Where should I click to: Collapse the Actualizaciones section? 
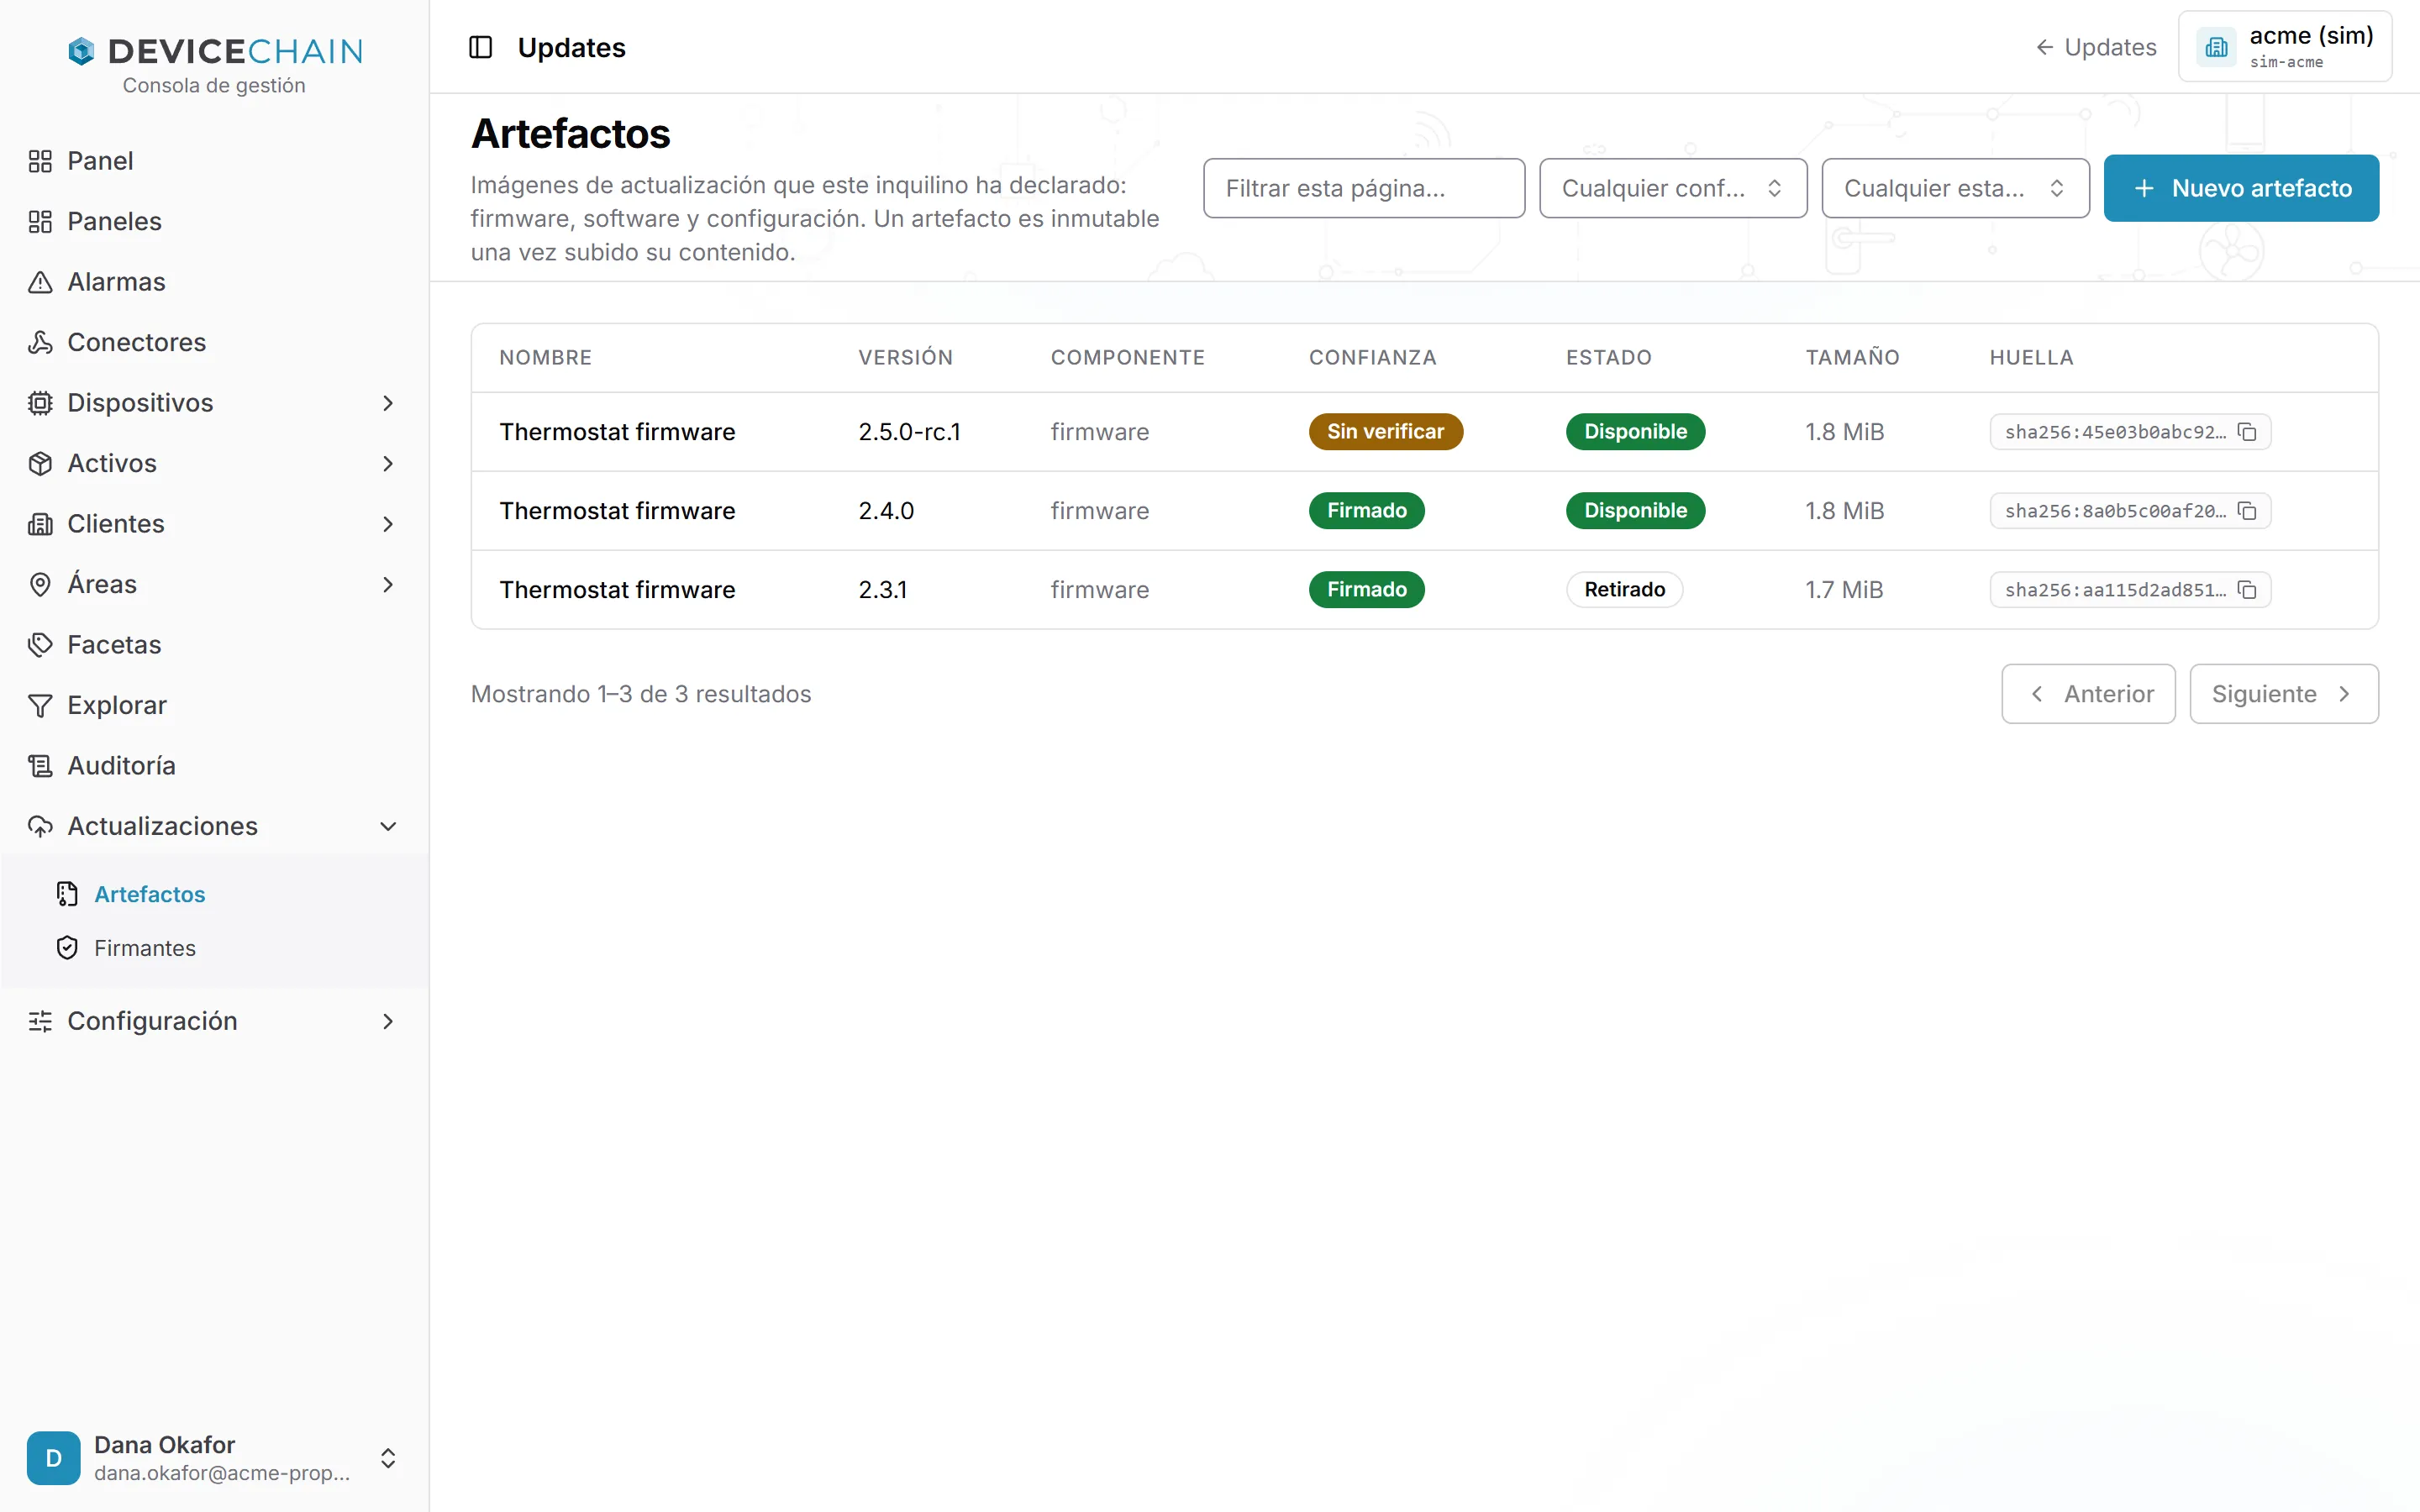point(388,826)
